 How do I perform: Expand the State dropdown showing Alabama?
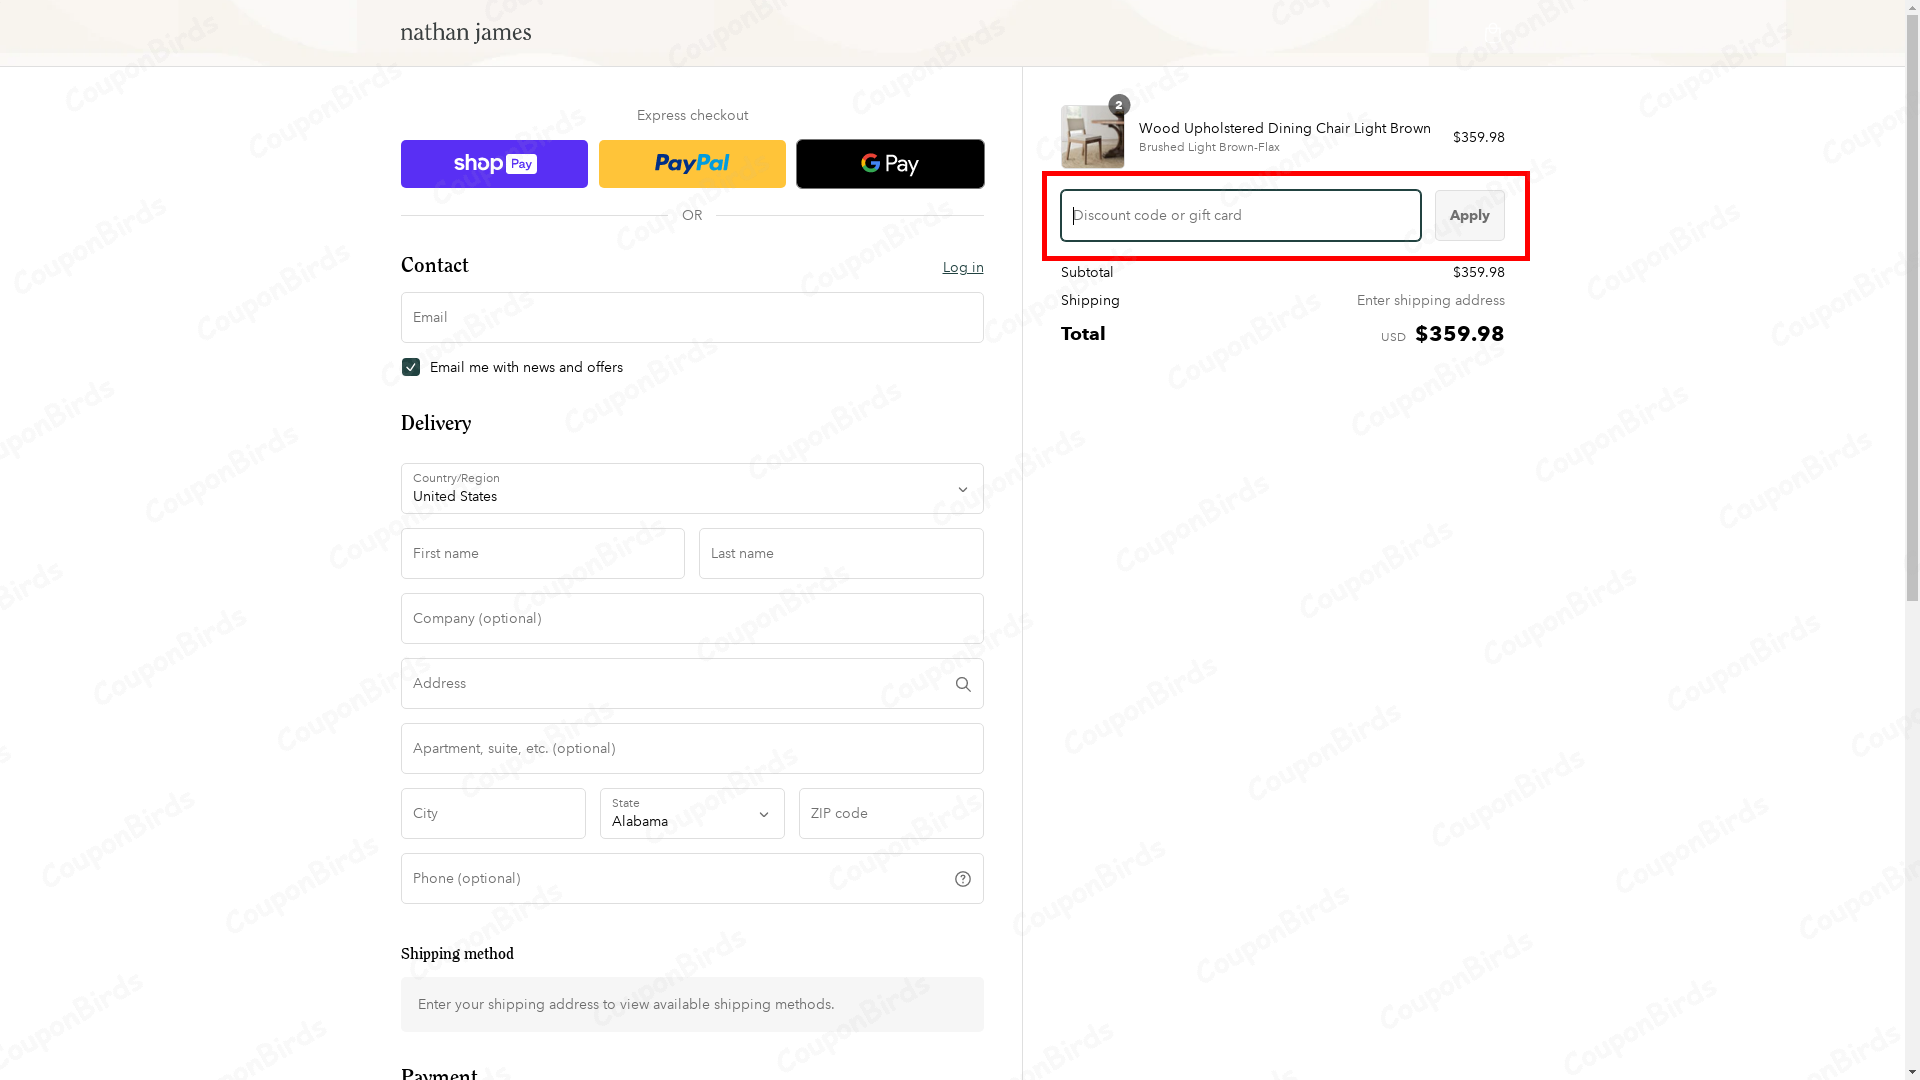click(692, 814)
